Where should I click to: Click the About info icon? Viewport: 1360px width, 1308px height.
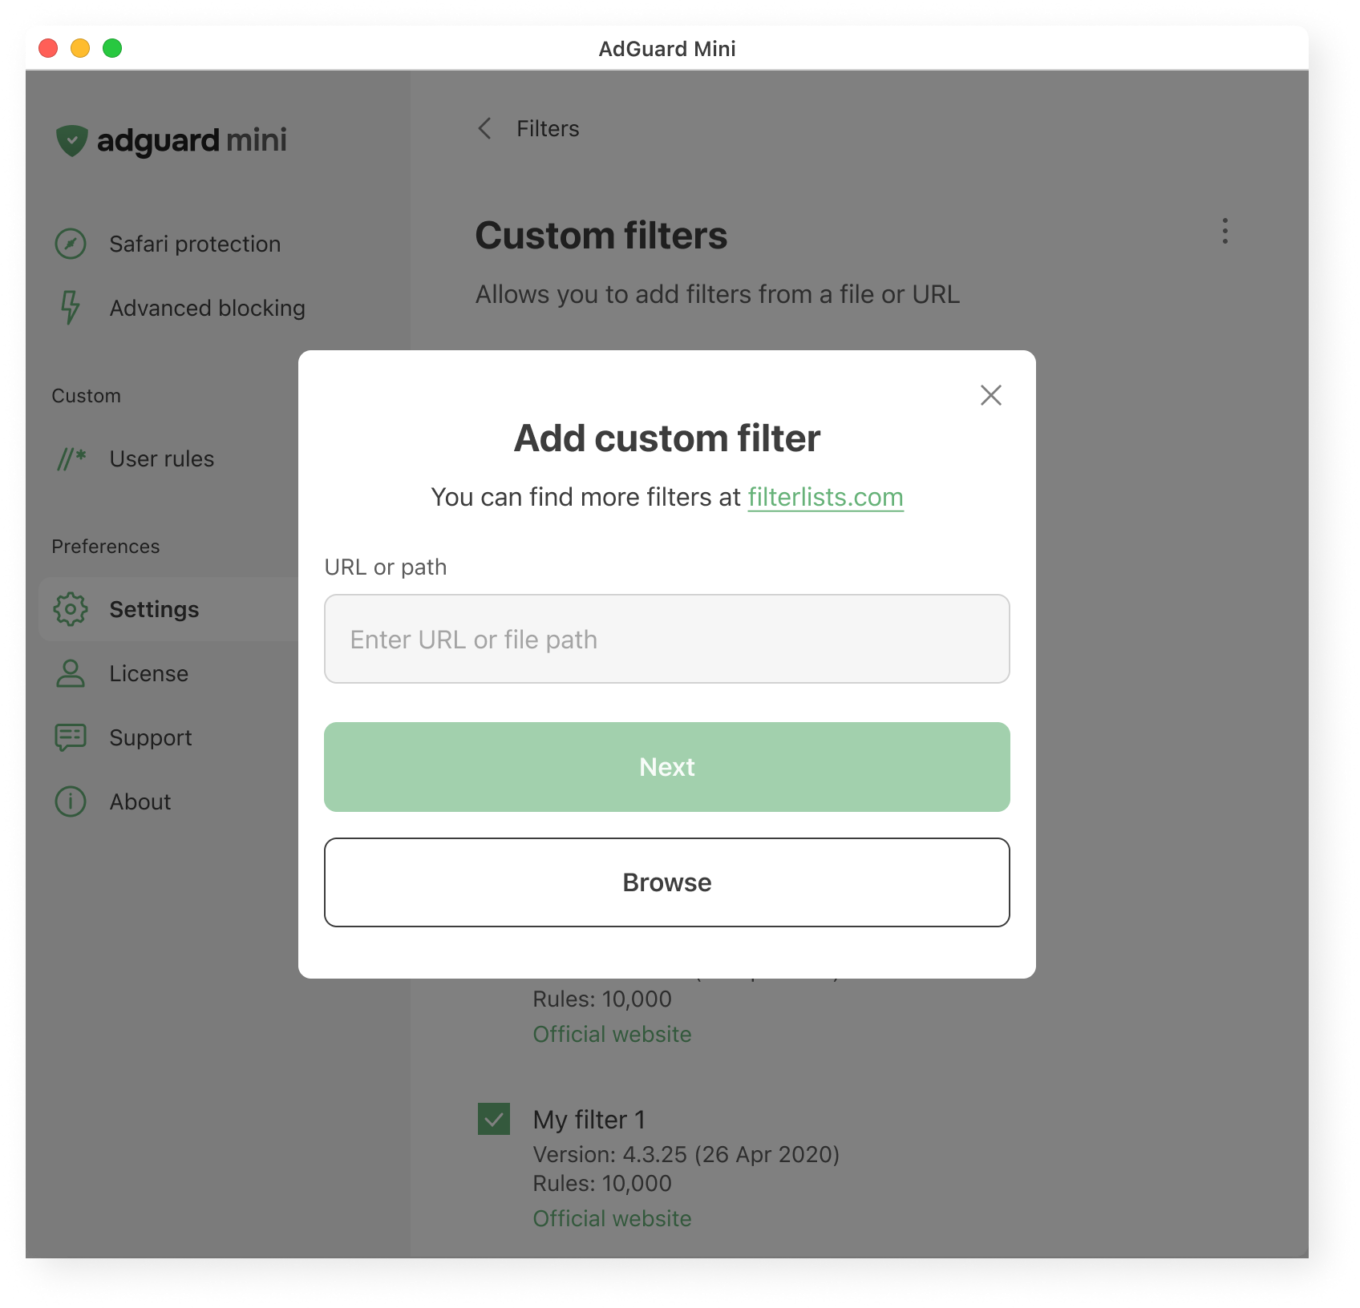(x=71, y=801)
